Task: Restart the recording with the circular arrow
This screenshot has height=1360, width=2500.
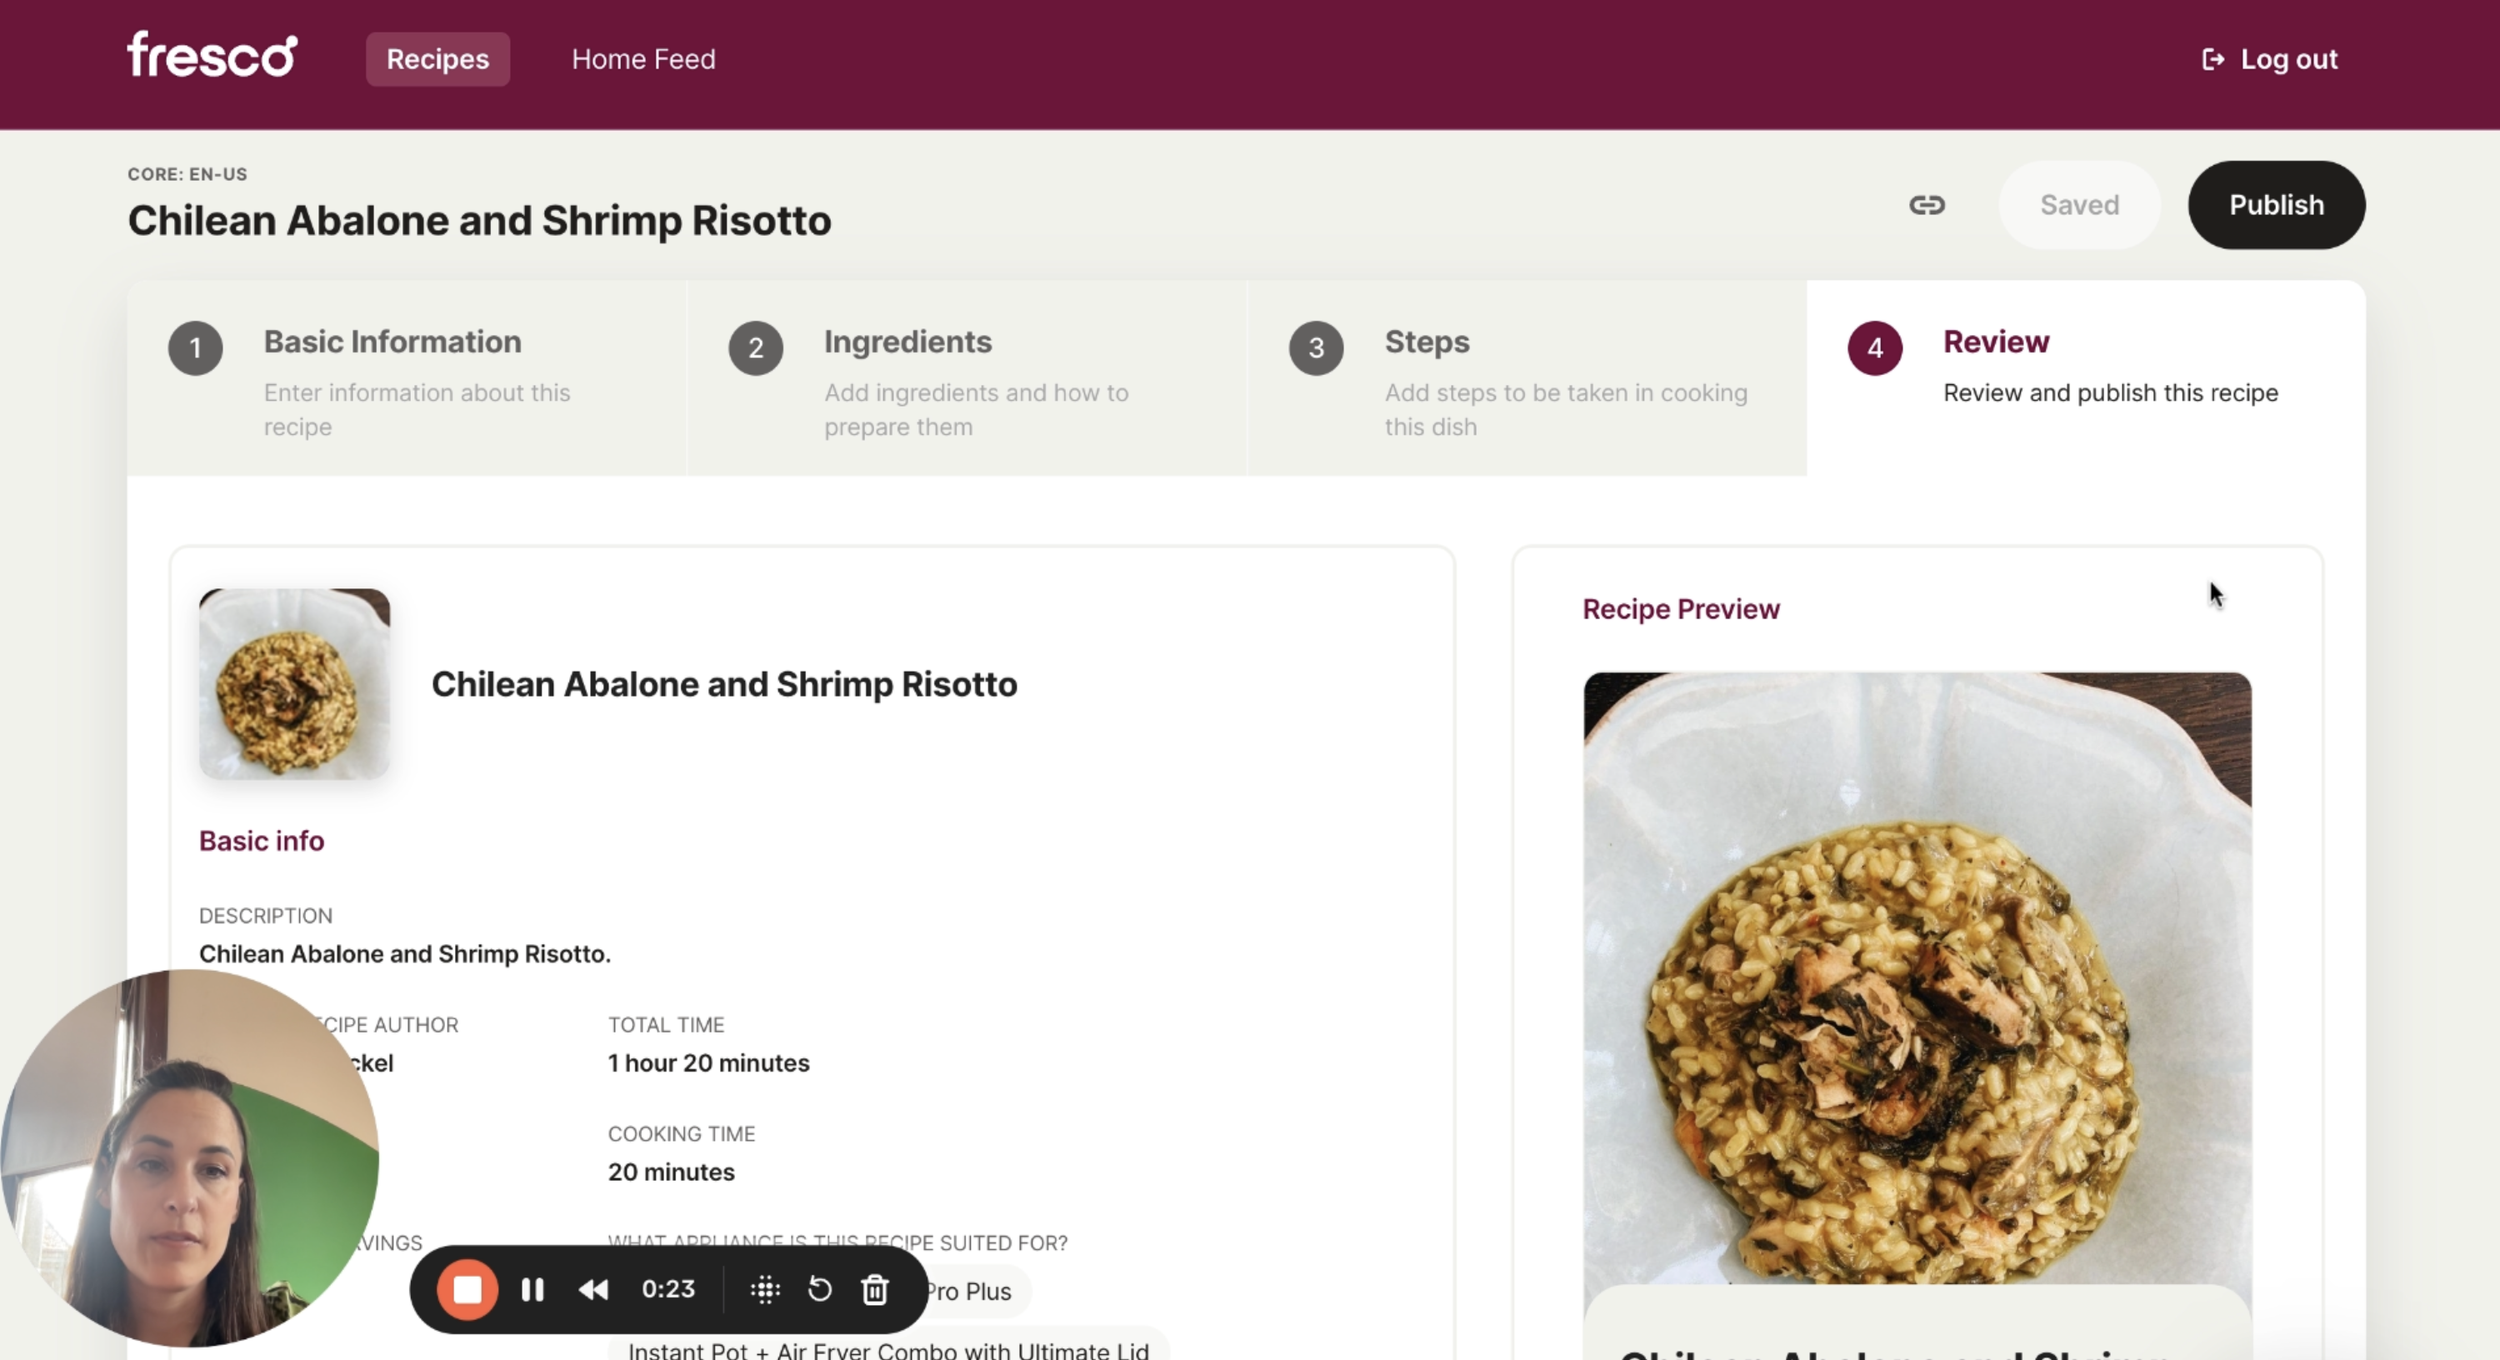Action: pos(819,1289)
